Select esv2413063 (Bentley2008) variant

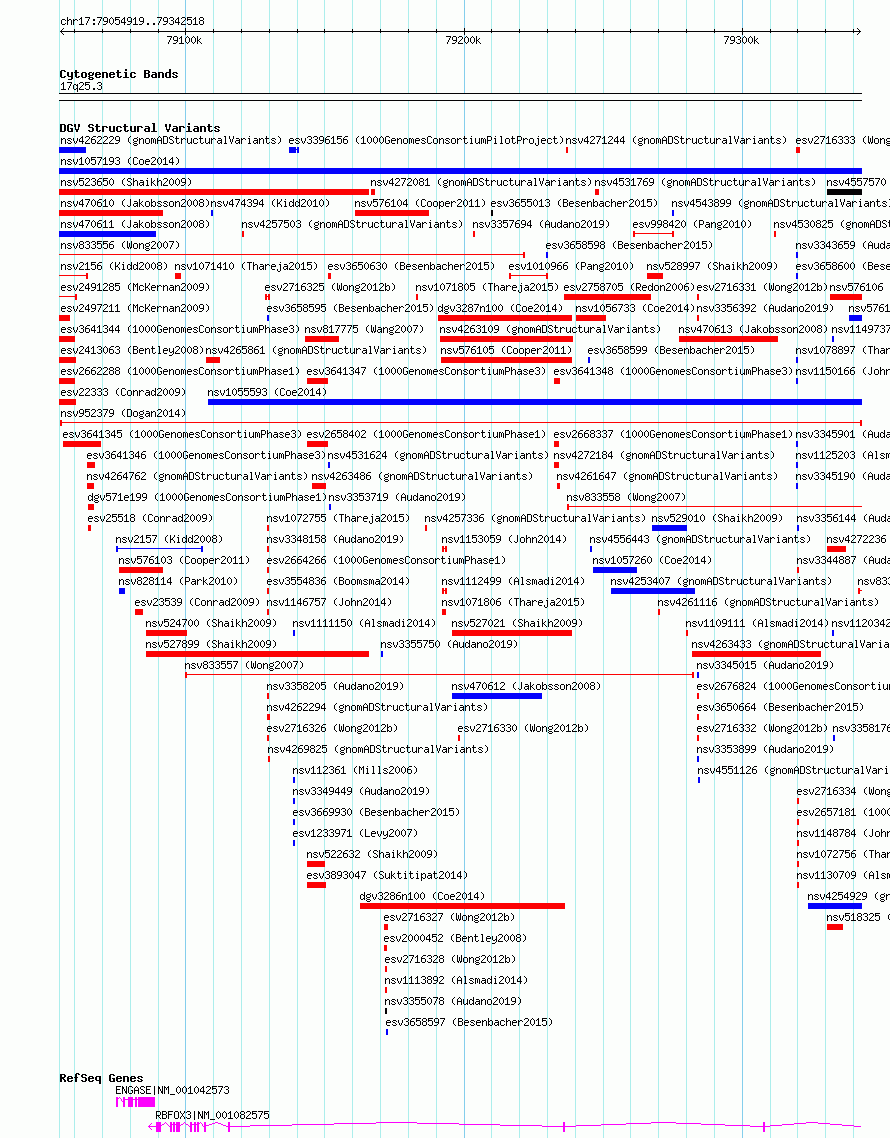(x=132, y=351)
